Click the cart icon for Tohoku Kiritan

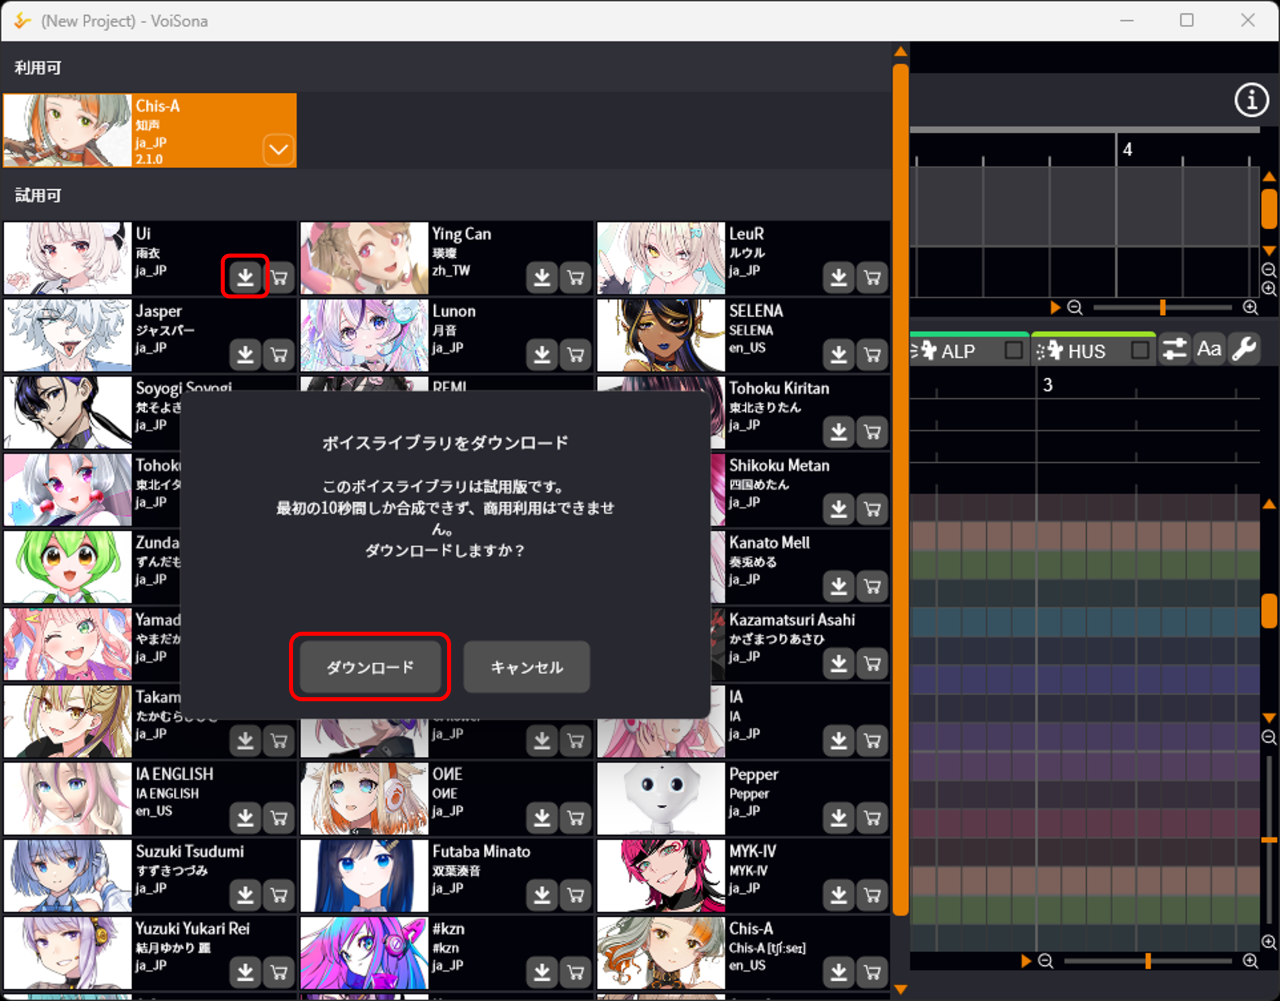[873, 431]
